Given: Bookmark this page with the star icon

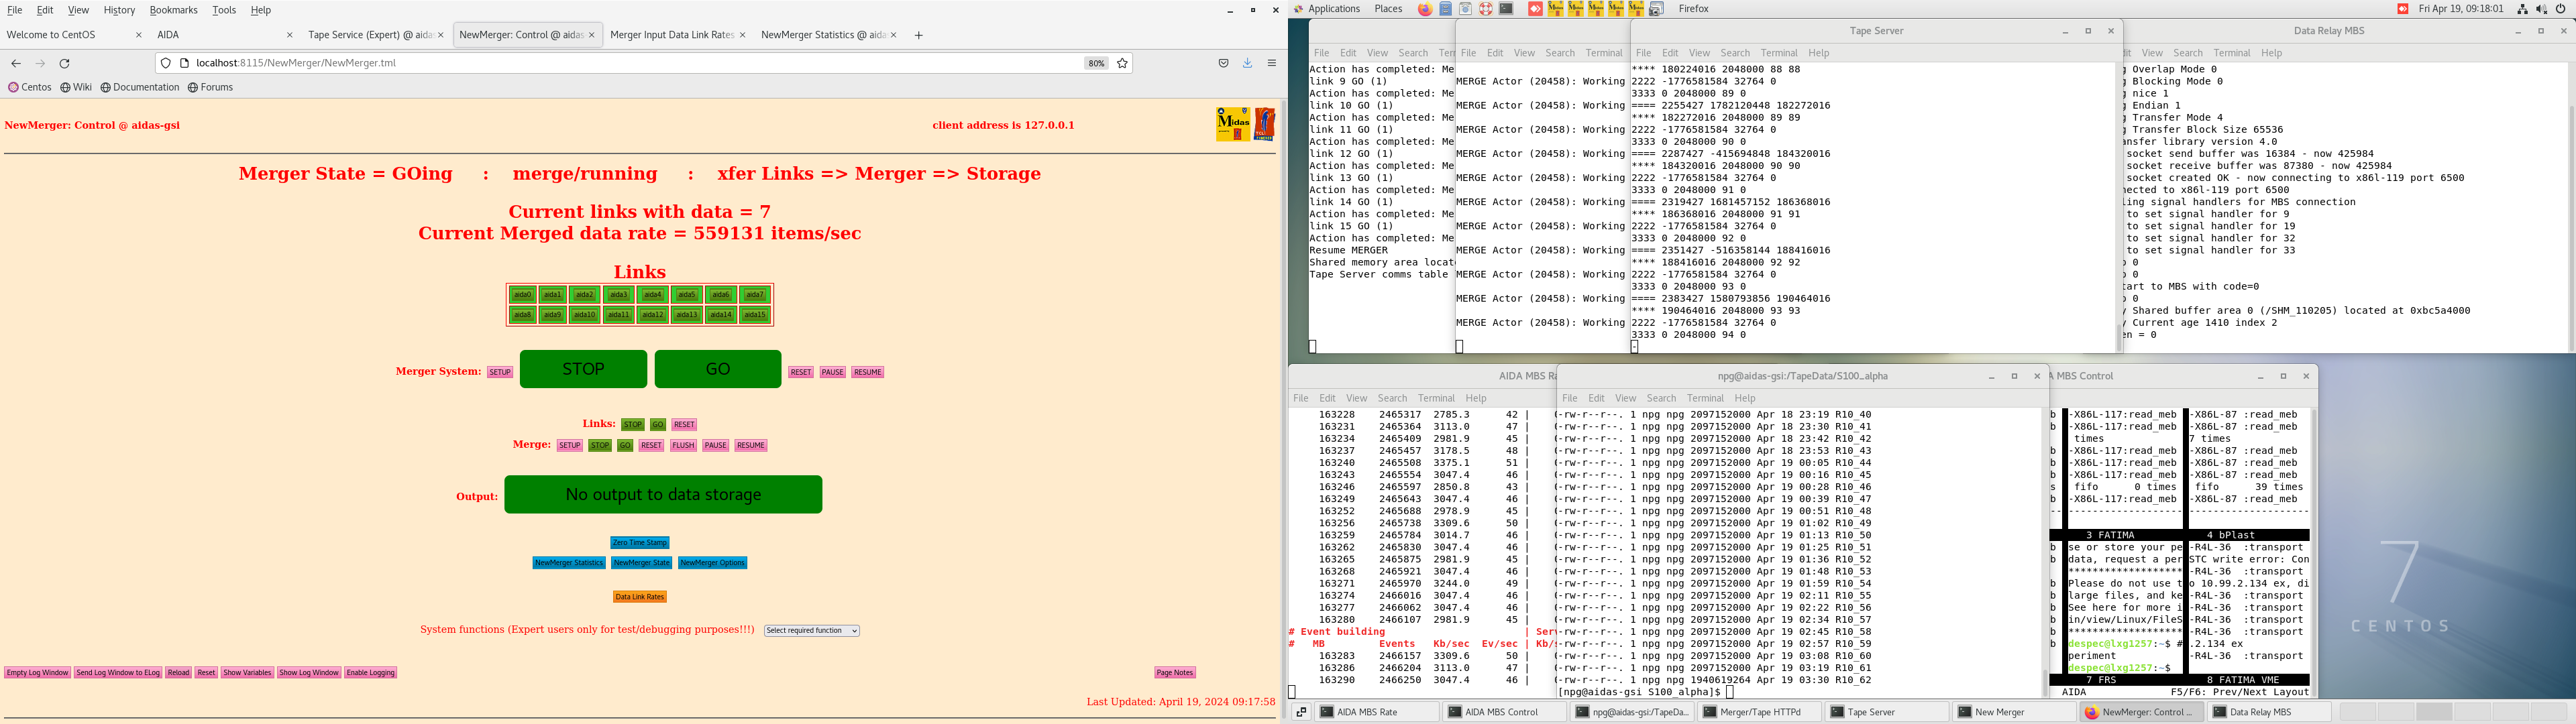Looking at the screenshot, I should click(1122, 63).
